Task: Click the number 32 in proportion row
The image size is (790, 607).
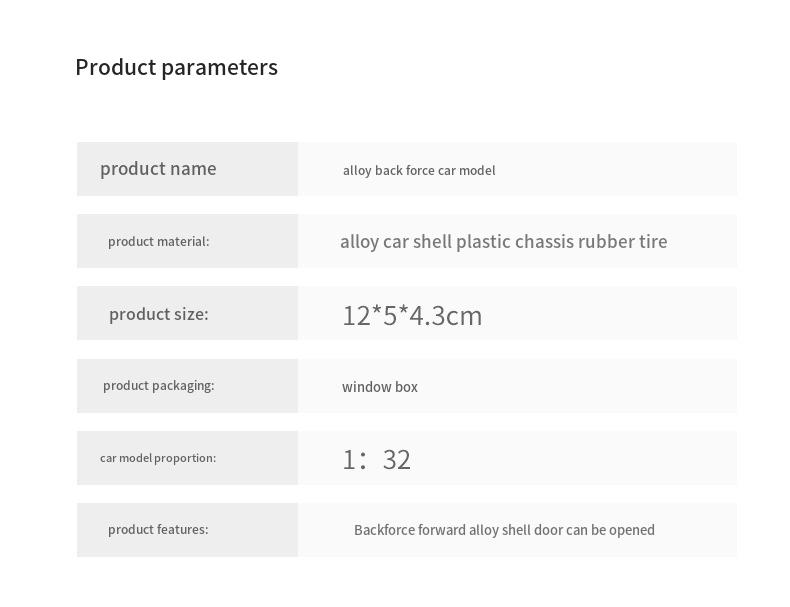Action: (396, 459)
